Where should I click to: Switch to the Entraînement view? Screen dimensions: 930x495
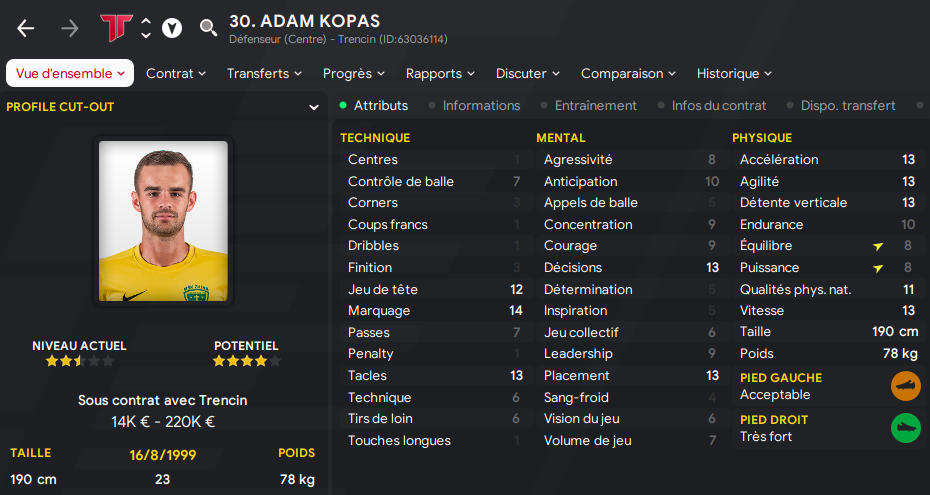point(595,105)
